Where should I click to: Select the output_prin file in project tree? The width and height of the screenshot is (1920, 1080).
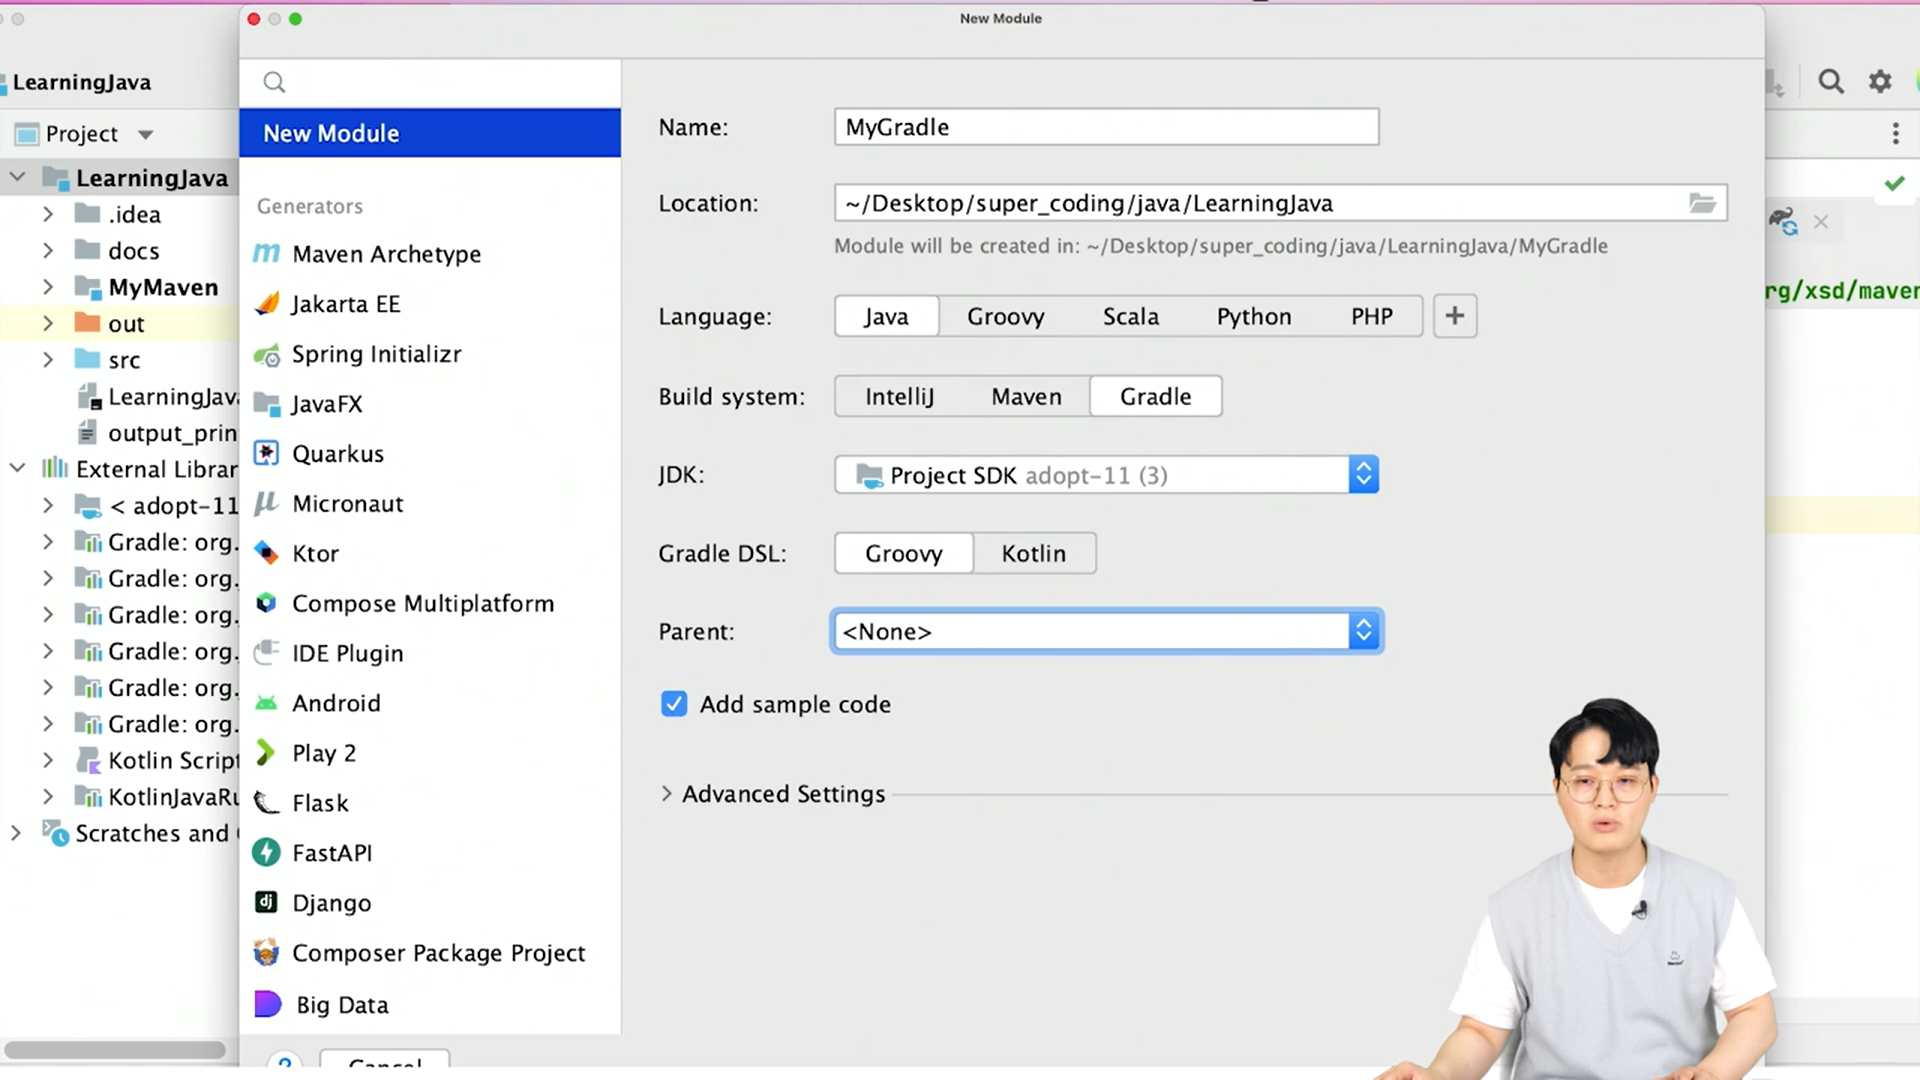point(120,433)
